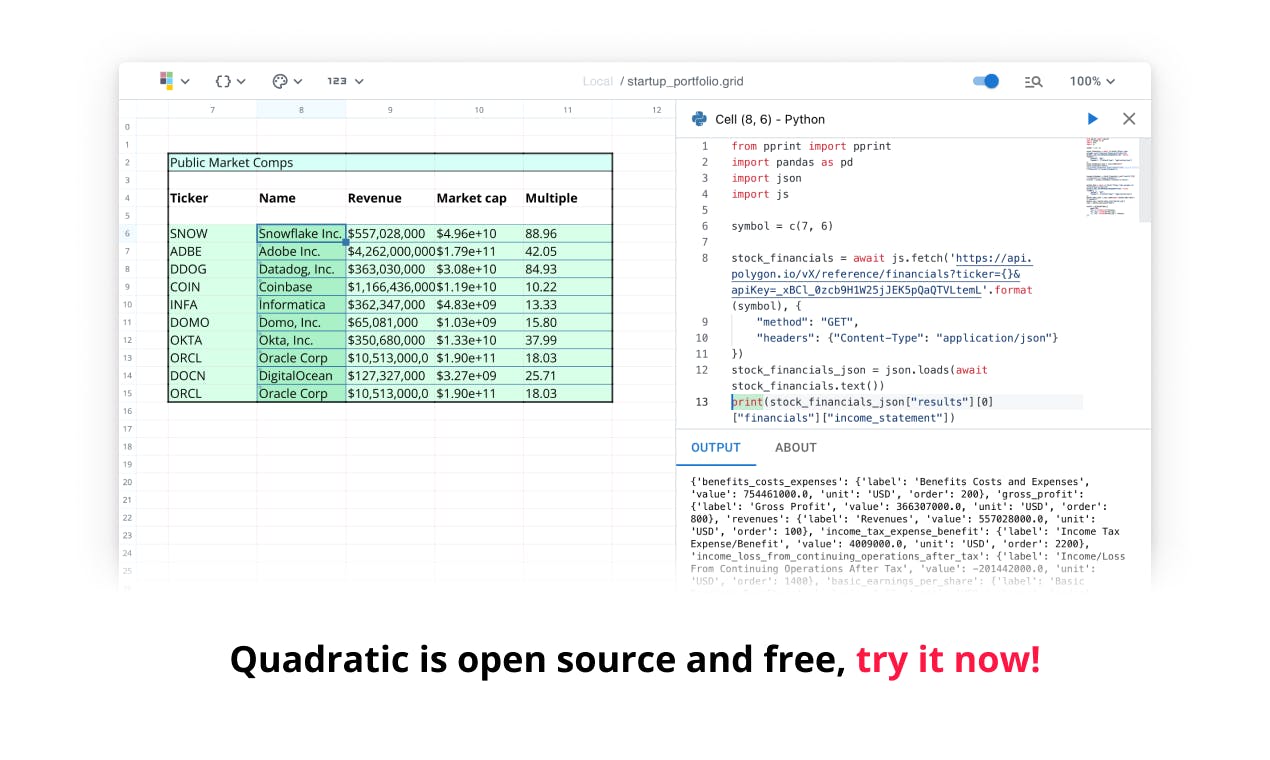Screen dimensions: 1270x760
Task: Click column header 10
Action: (479, 109)
